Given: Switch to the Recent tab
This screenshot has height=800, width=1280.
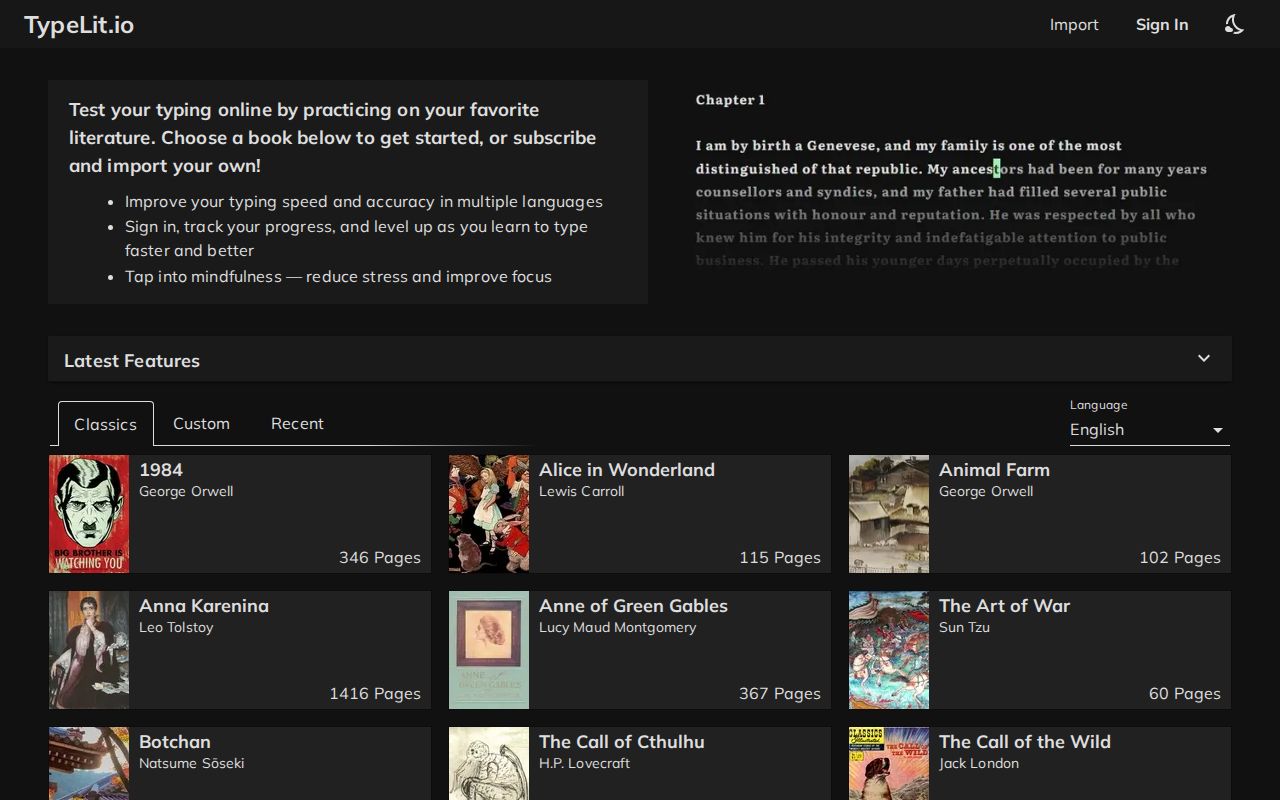Looking at the screenshot, I should click(x=297, y=423).
